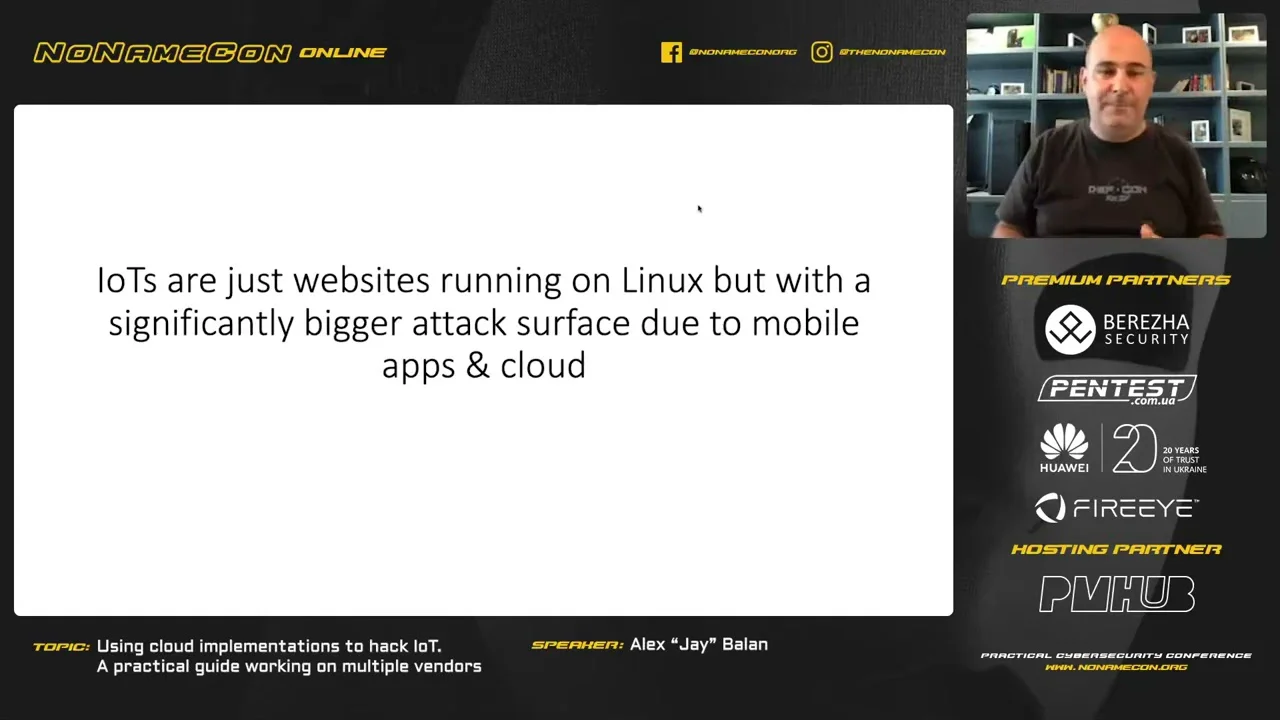Open the @thenonamecon Instagram handle
The width and height of the screenshot is (1280, 720).
(892, 52)
